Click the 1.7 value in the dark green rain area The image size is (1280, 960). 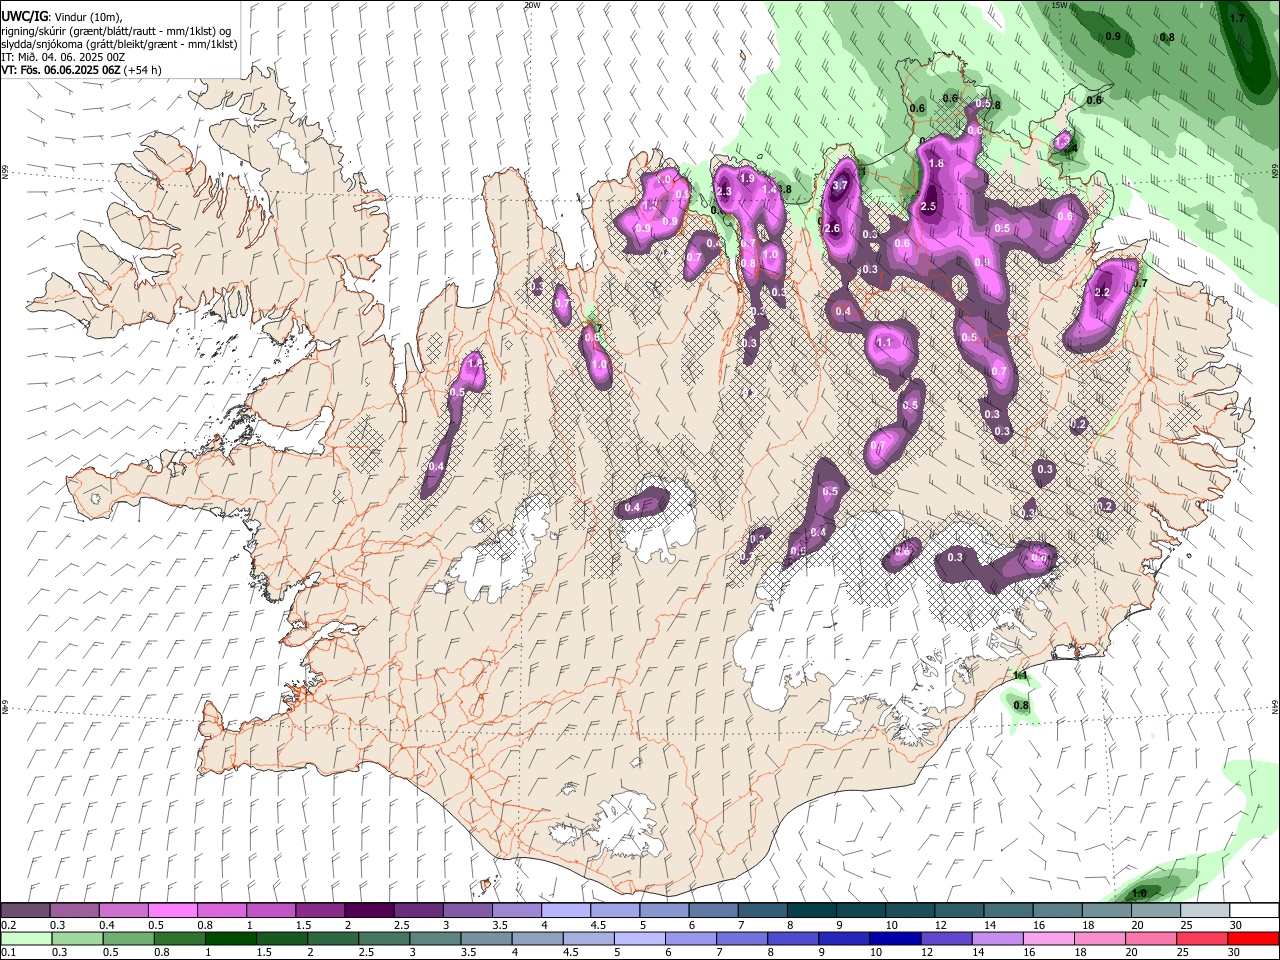point(1237,18)
